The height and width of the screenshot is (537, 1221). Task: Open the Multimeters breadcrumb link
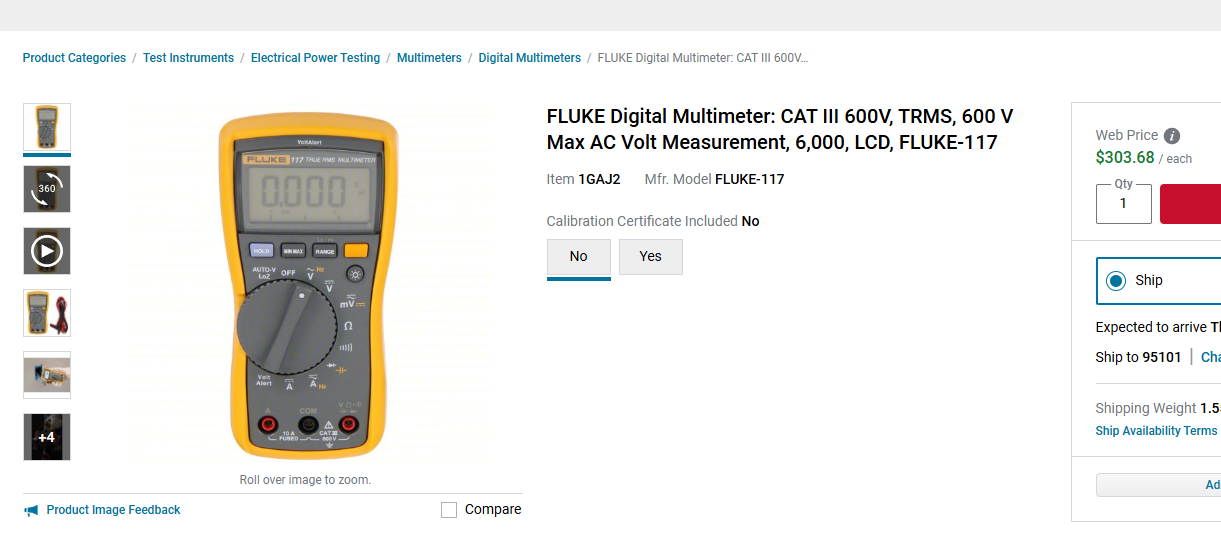pyautogui.click(x=429, y=58)
